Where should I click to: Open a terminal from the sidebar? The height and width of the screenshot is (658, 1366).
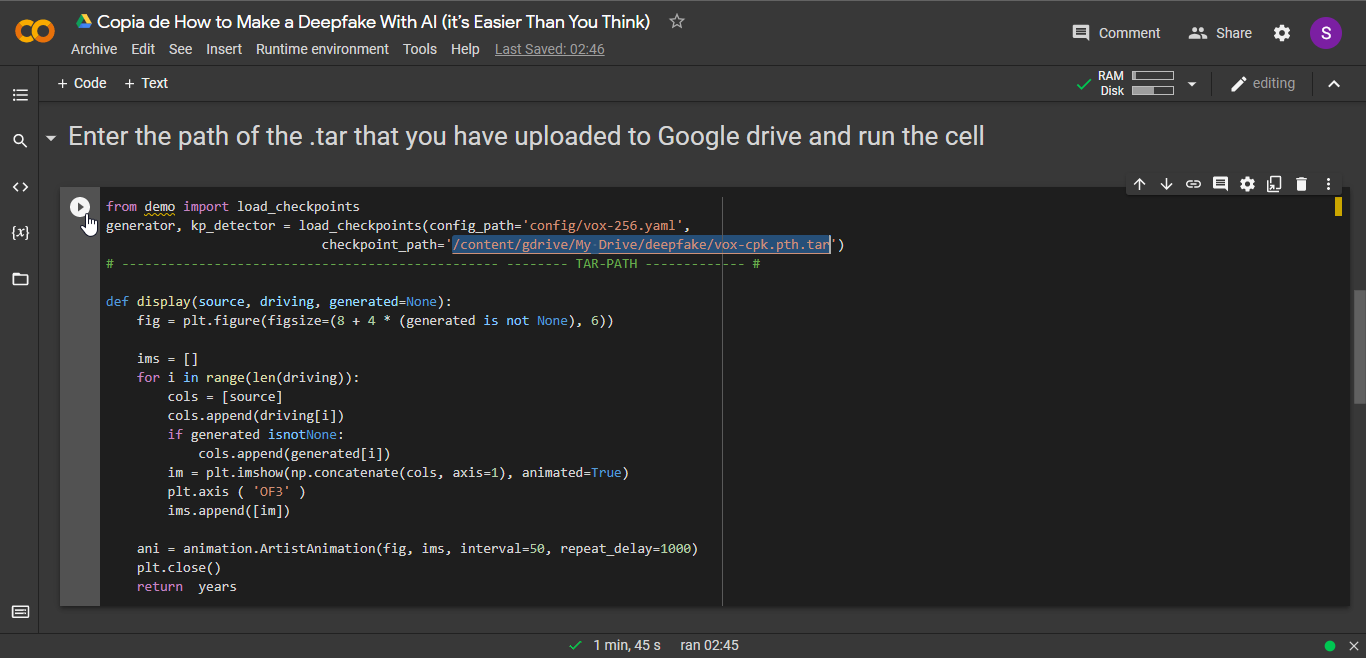pos(20,611)
